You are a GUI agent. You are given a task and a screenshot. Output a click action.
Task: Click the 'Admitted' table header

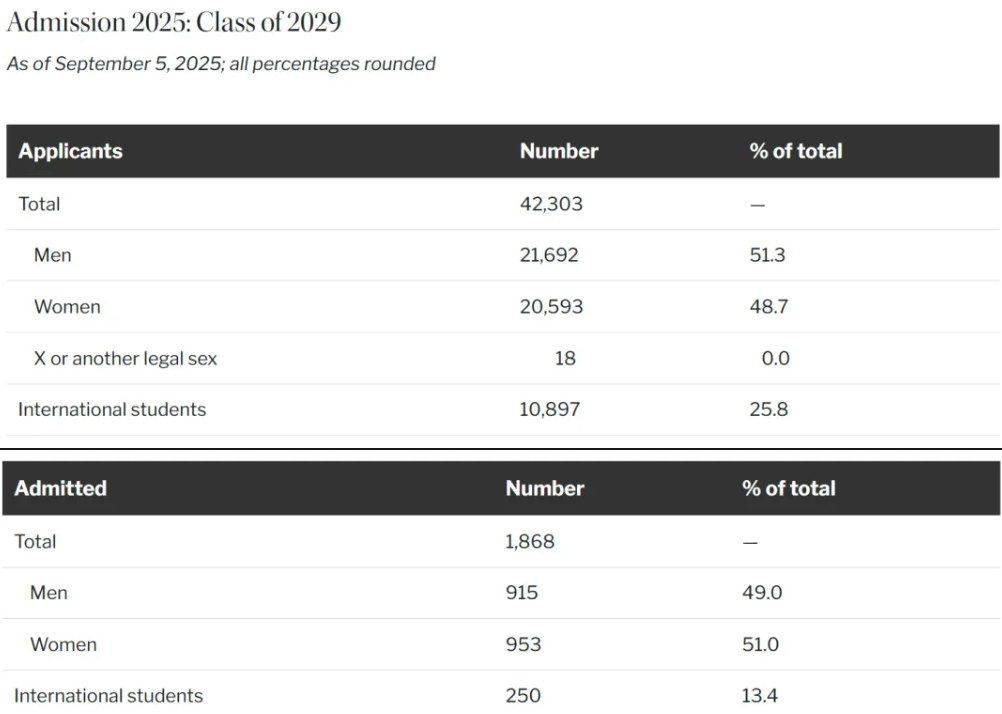click(60, 488)
